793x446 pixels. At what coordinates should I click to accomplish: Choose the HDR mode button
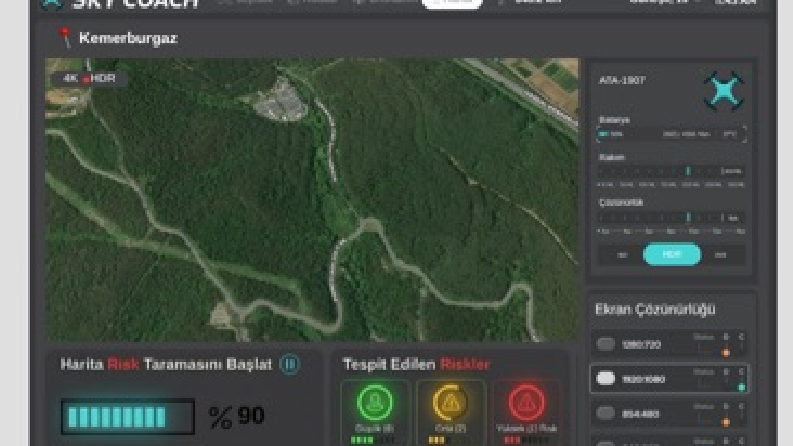672,254
